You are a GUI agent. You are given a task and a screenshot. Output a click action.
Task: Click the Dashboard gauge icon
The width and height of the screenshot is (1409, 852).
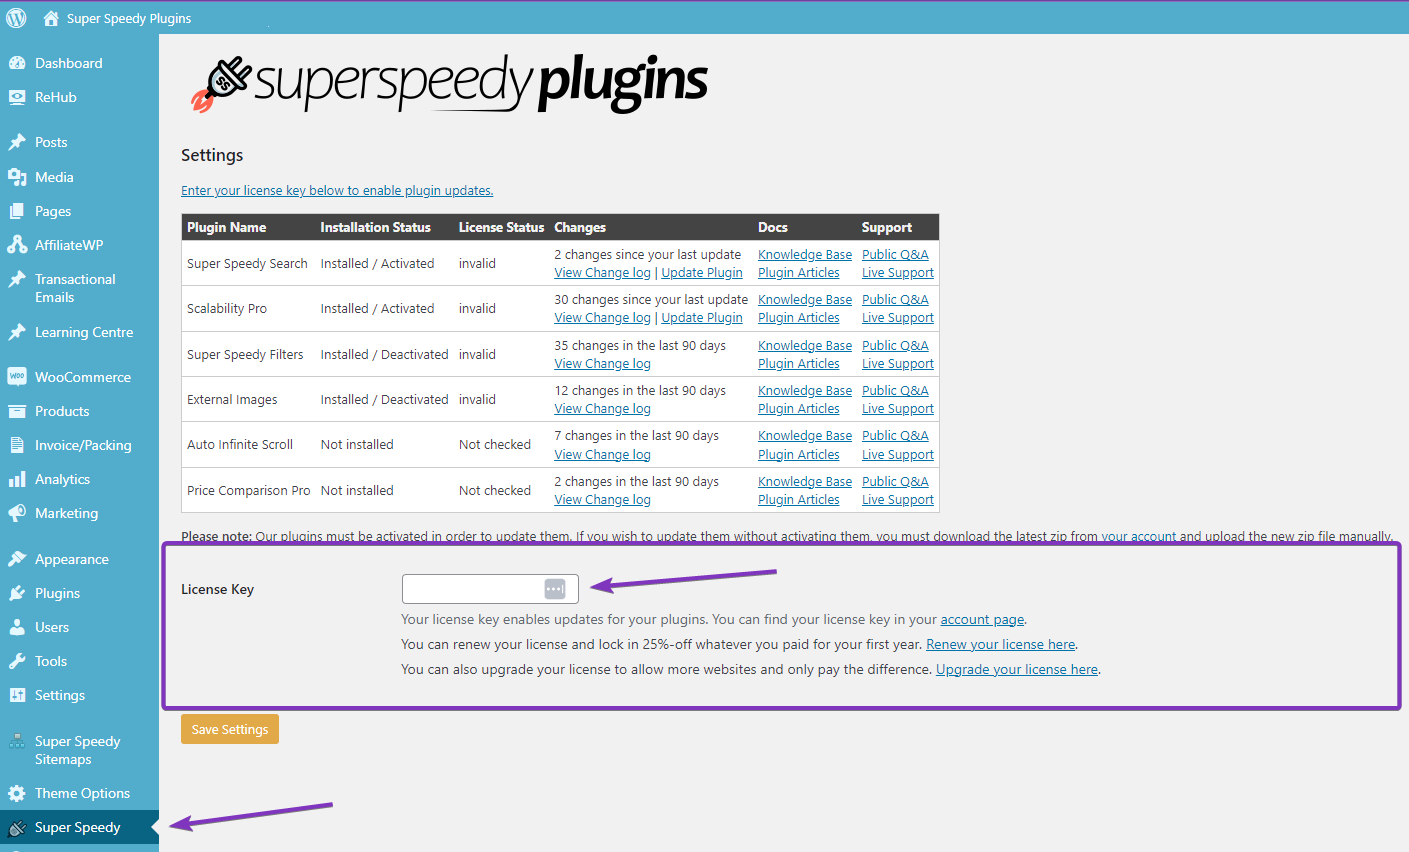pyautogui.click(x=17, y=63)
